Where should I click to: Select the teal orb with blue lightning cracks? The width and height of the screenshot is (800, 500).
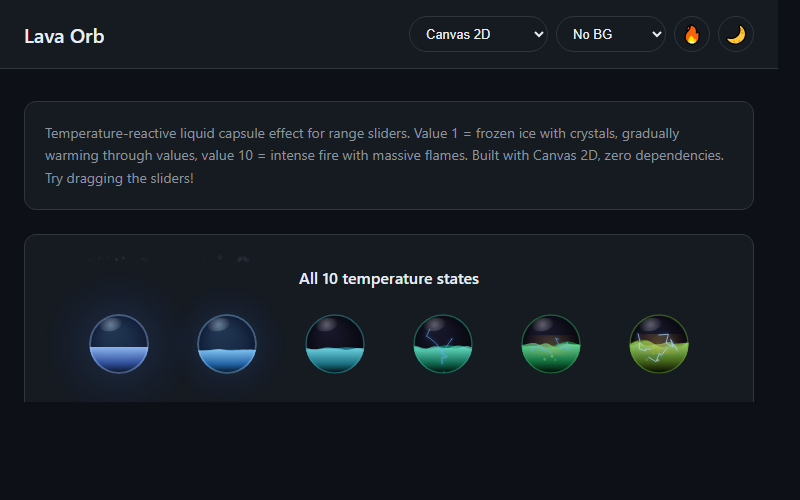coord(443,344)
